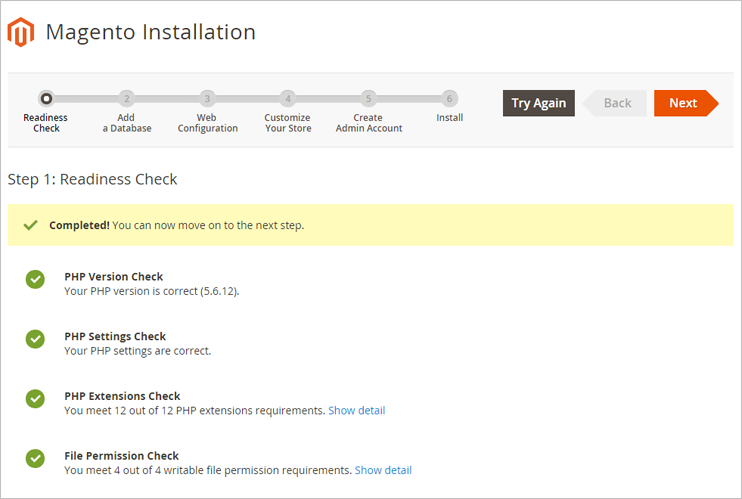
Task: Click the Next button
Action: click(x=686, y=103)
